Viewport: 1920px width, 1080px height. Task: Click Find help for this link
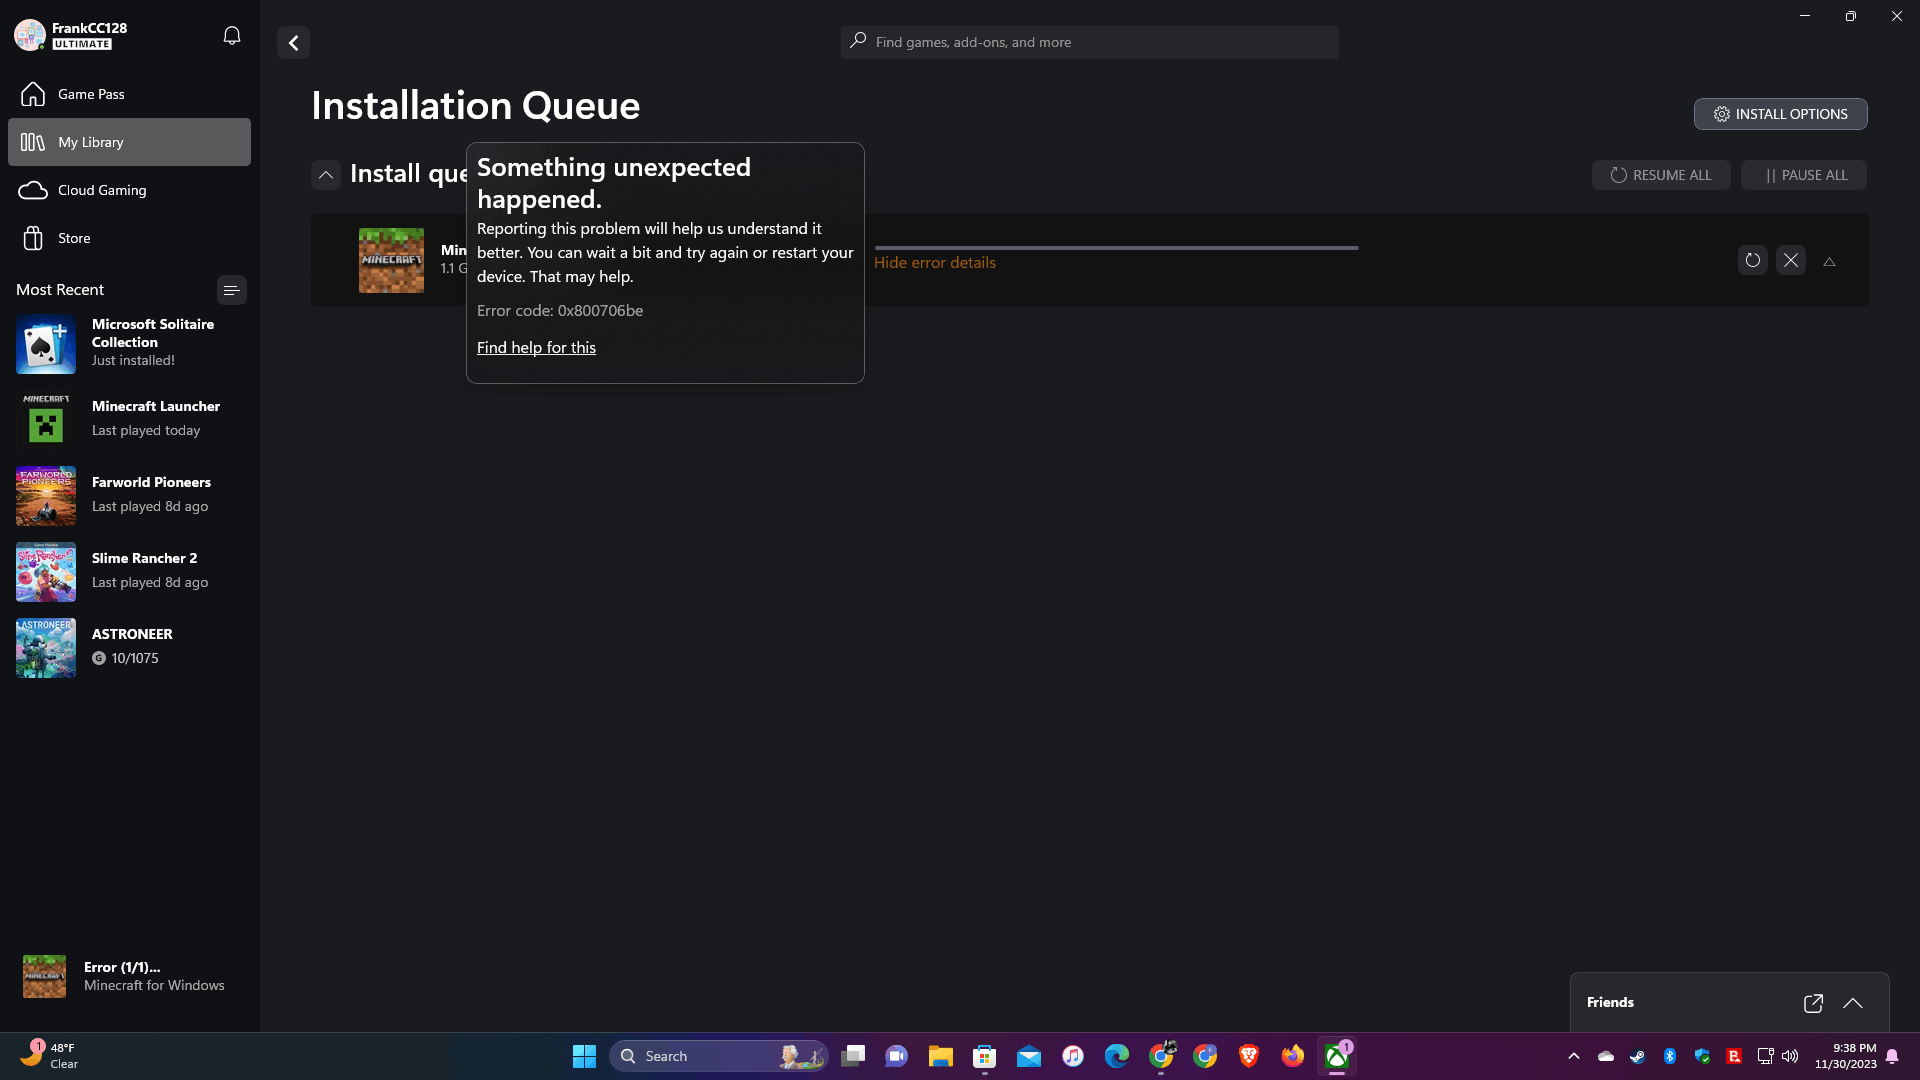pos(536,347)
